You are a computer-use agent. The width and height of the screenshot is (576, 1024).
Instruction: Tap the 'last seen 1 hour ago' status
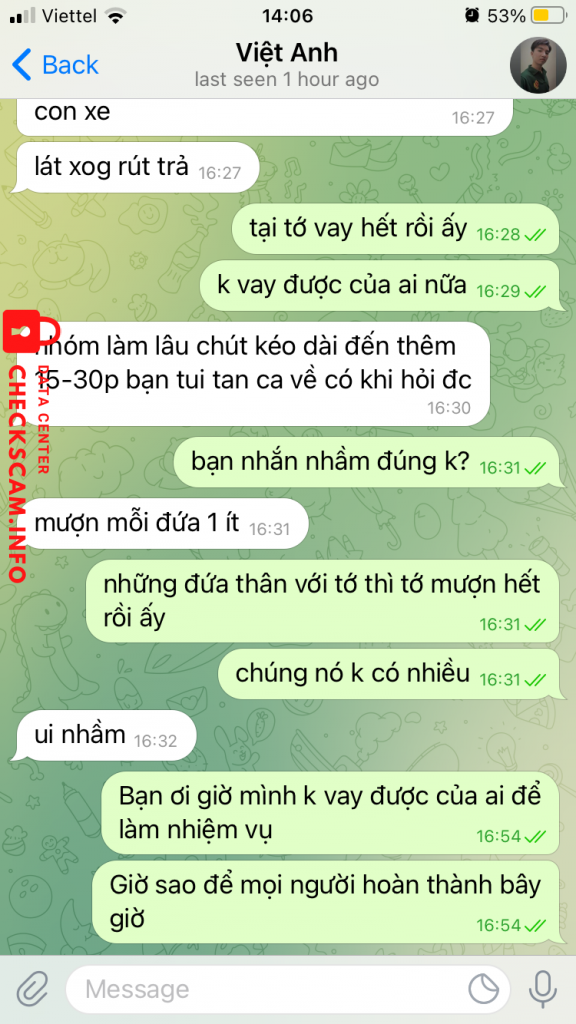pos(287,80)
